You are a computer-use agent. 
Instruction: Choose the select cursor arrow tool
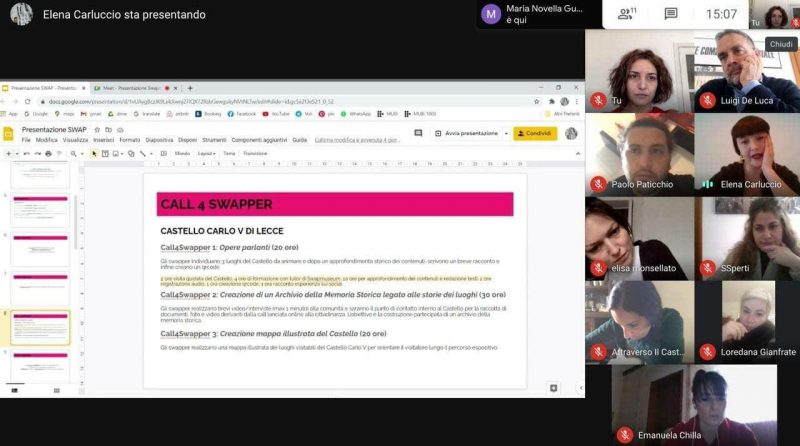coord(94,154)
